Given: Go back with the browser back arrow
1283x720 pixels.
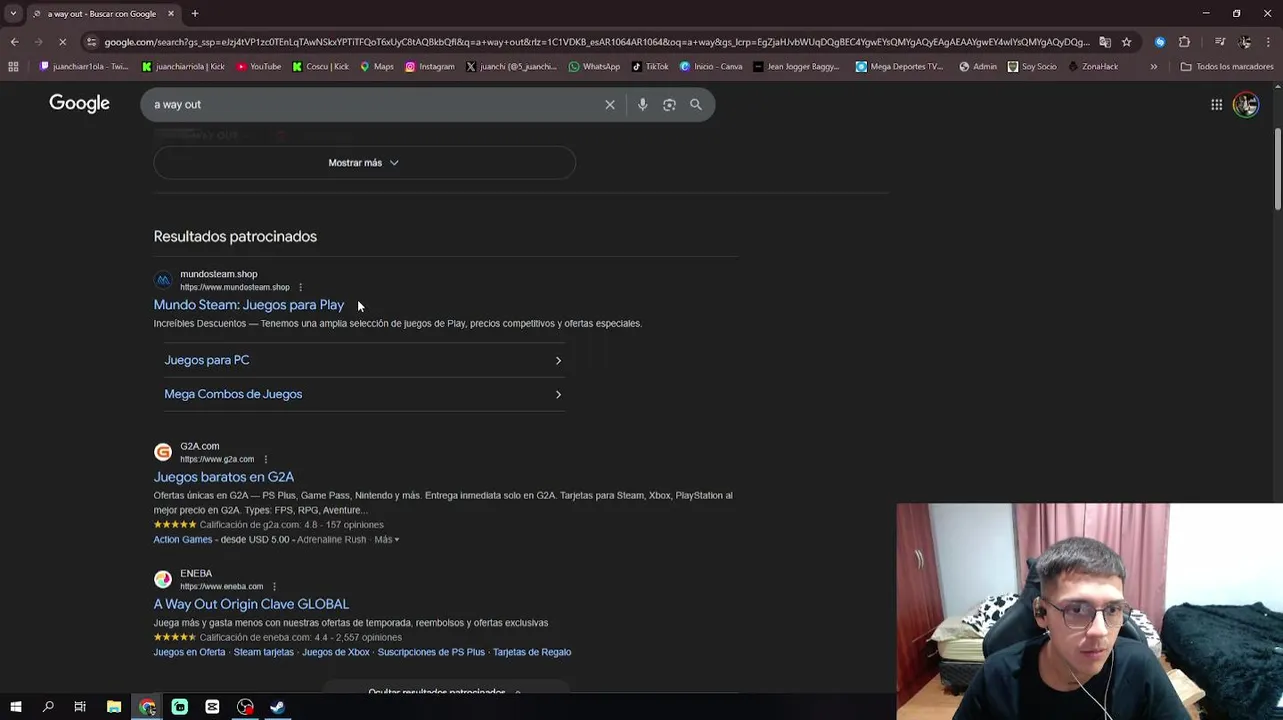Looking at the screenshot, I should [14, 42].
